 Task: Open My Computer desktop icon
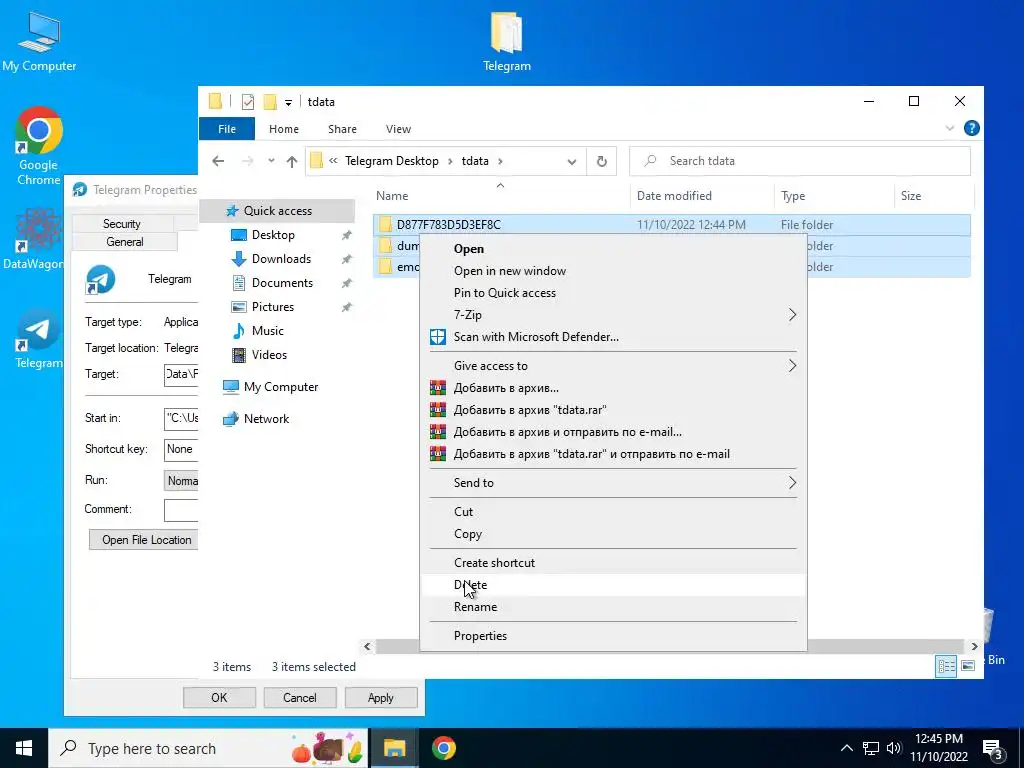39,40
